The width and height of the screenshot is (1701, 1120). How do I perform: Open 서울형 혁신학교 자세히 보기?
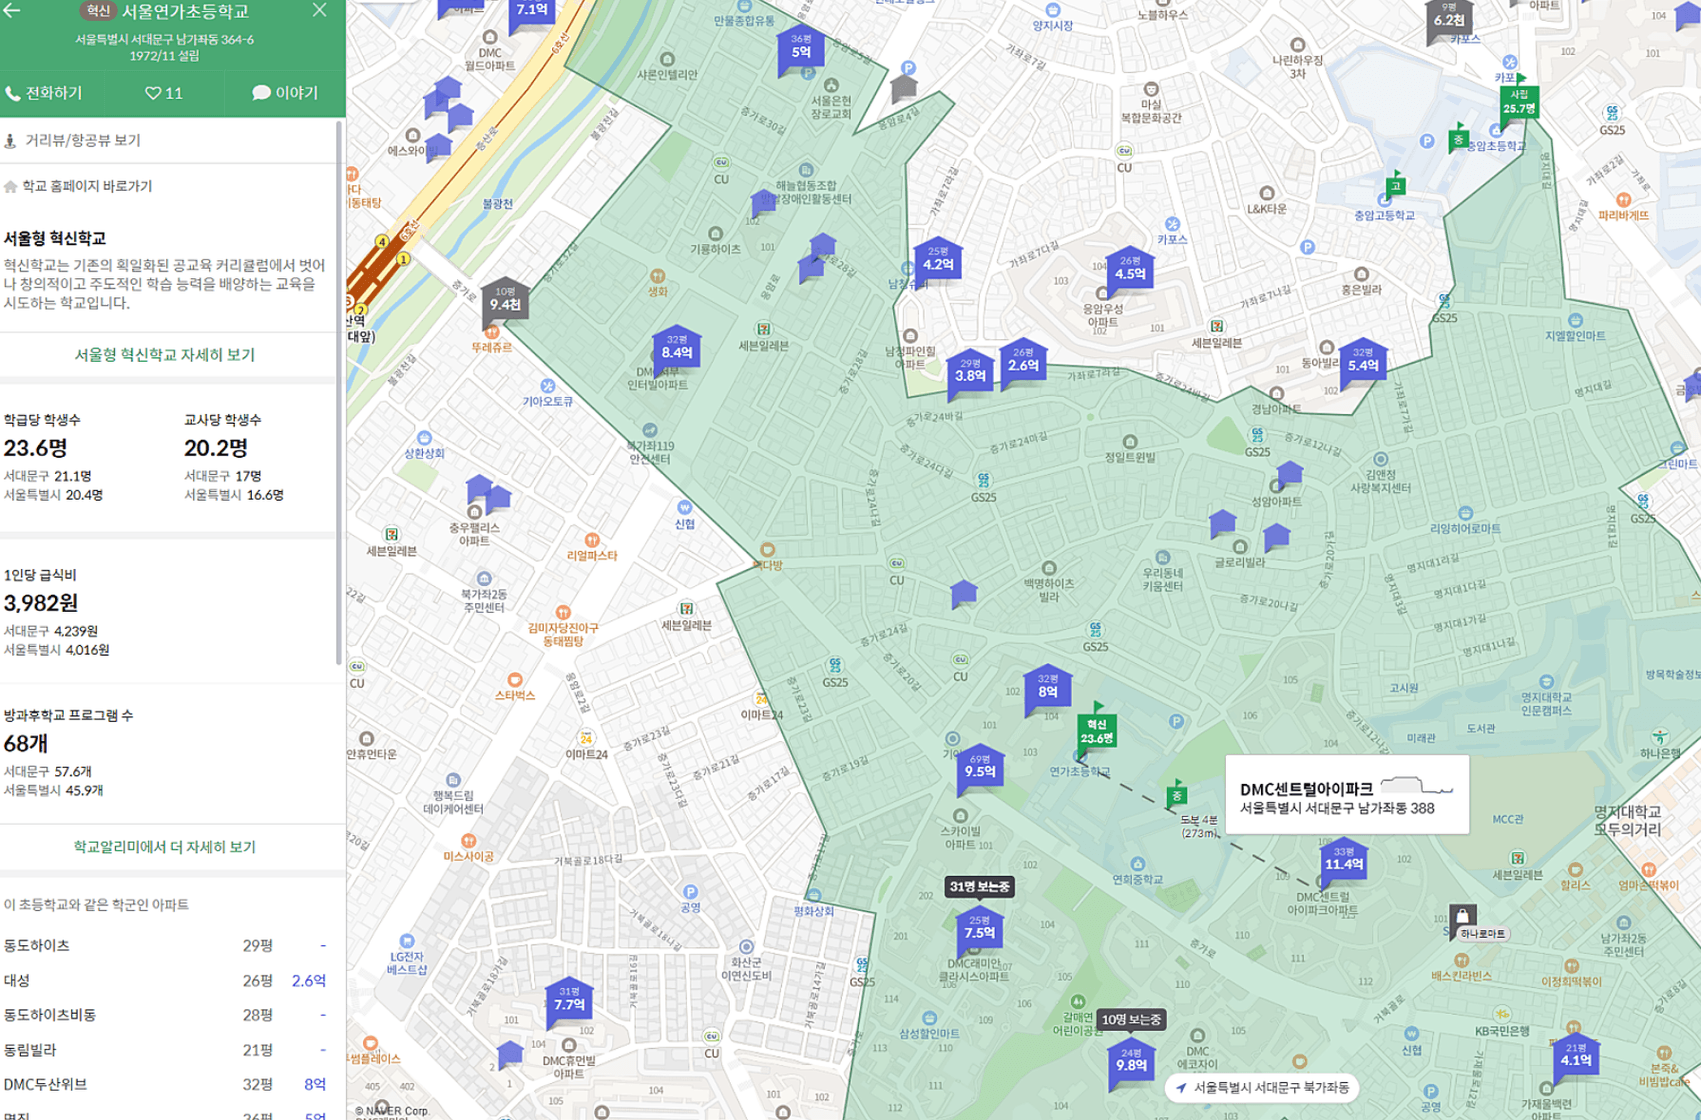point(165,355)
